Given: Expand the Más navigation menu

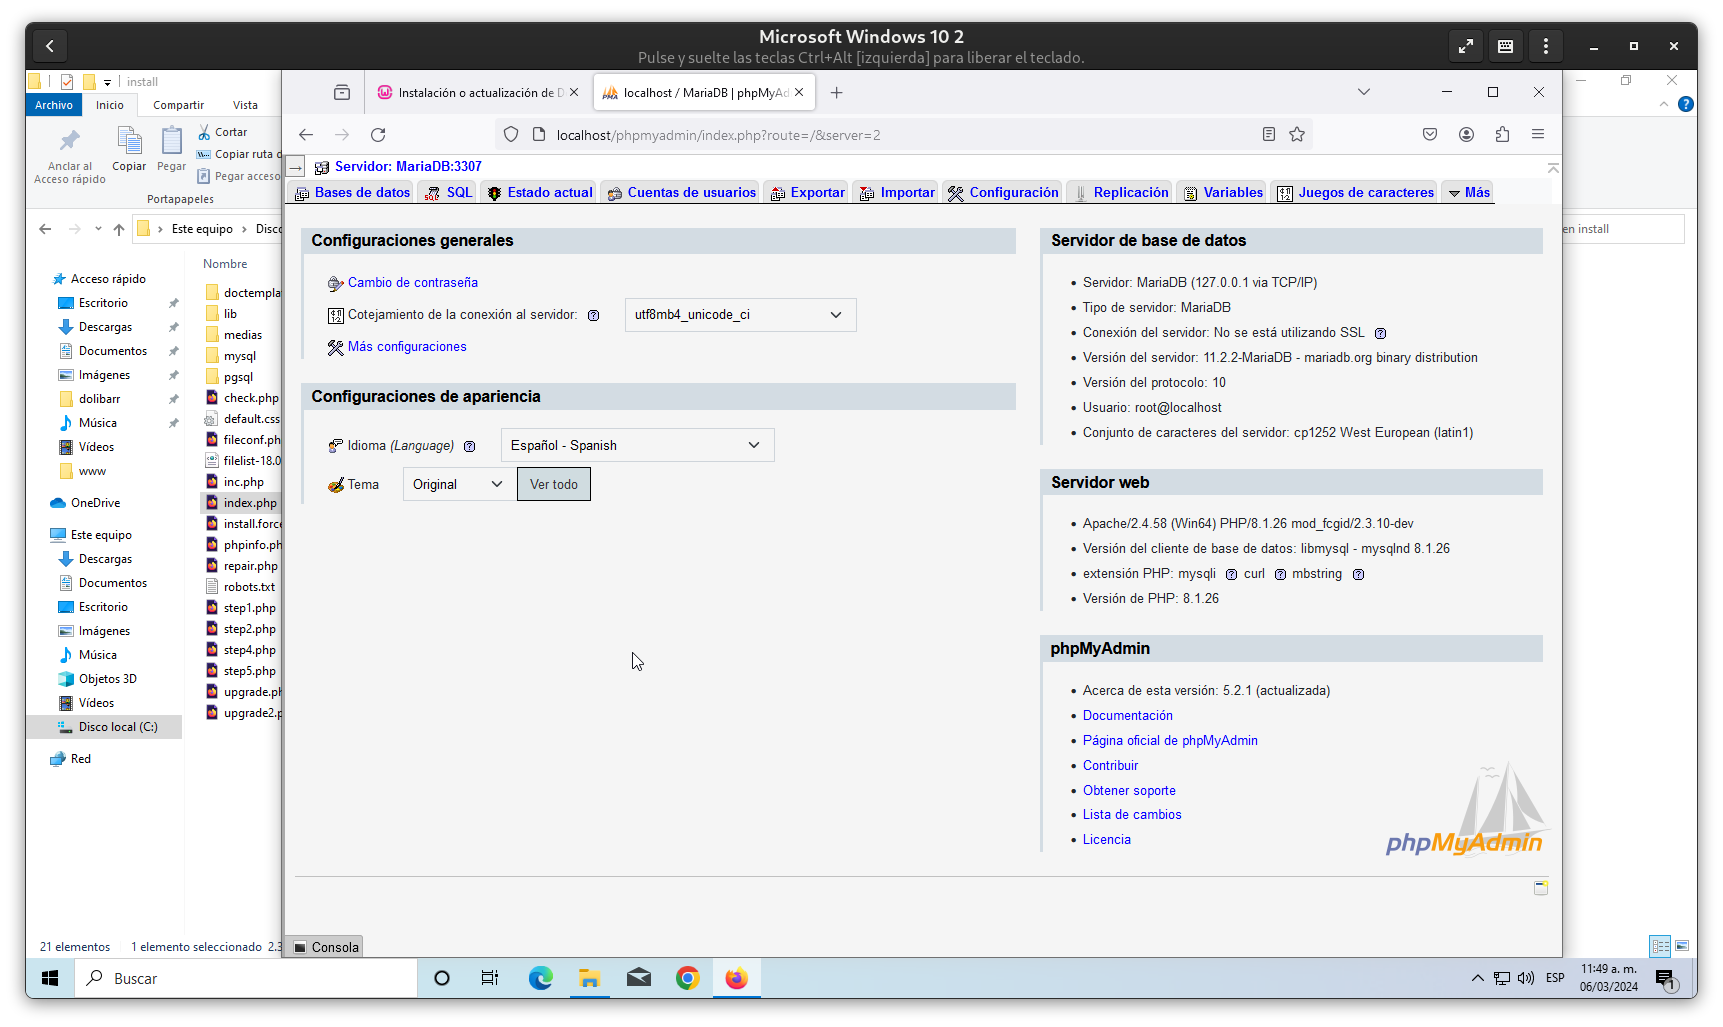Looking at the screenshot, I should pyautogui.click(x=1469, y=193).
